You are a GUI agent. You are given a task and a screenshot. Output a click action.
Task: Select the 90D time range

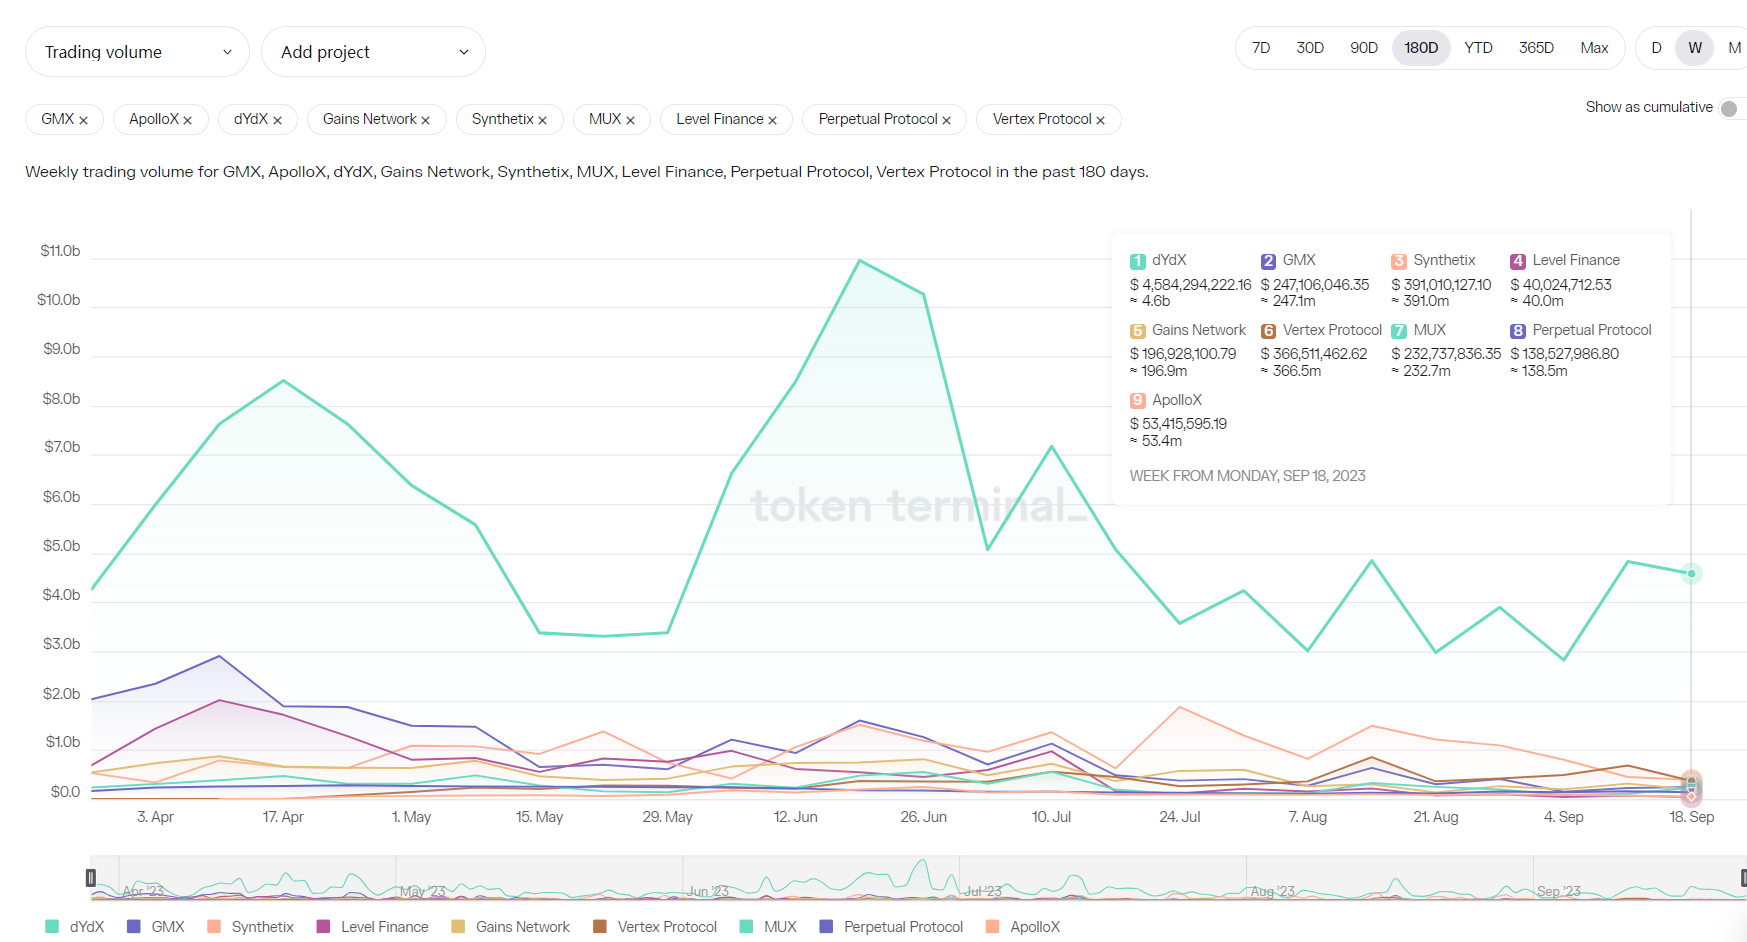click(x=1364, y=48)
